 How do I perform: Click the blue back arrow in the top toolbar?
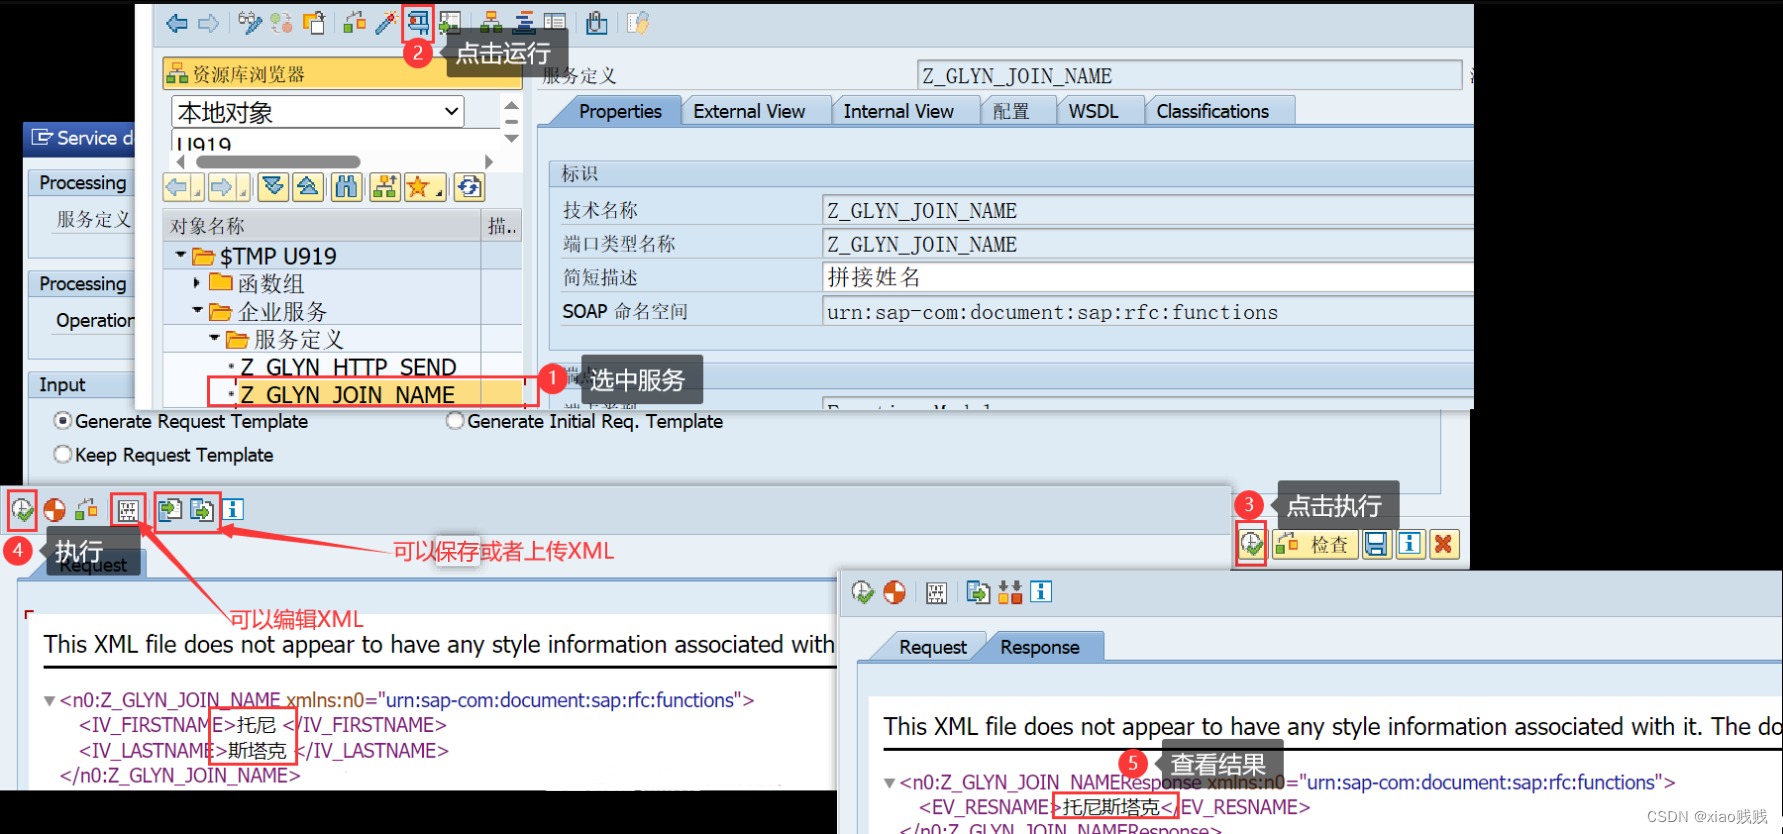177,23
